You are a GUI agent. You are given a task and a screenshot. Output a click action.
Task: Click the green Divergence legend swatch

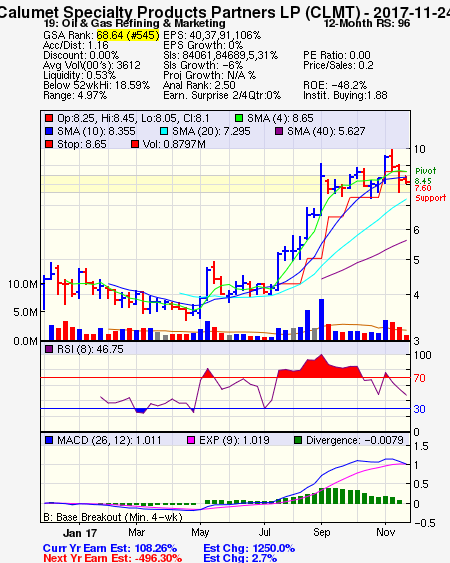click(x=298, y=440)
